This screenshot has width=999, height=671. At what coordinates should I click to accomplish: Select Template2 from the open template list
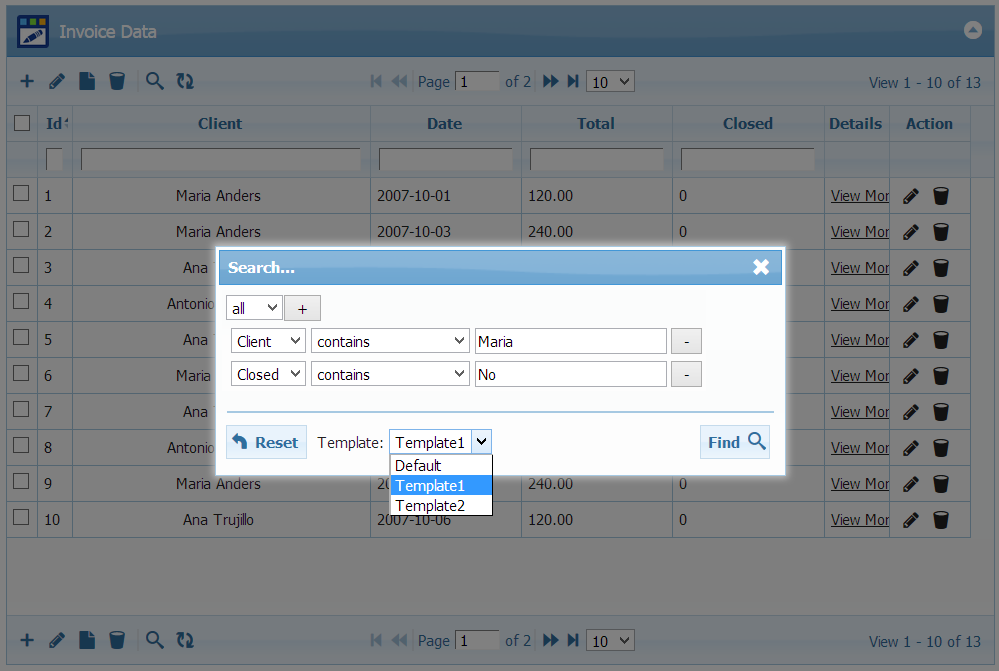pyautogui.click(x=430, y=505)
